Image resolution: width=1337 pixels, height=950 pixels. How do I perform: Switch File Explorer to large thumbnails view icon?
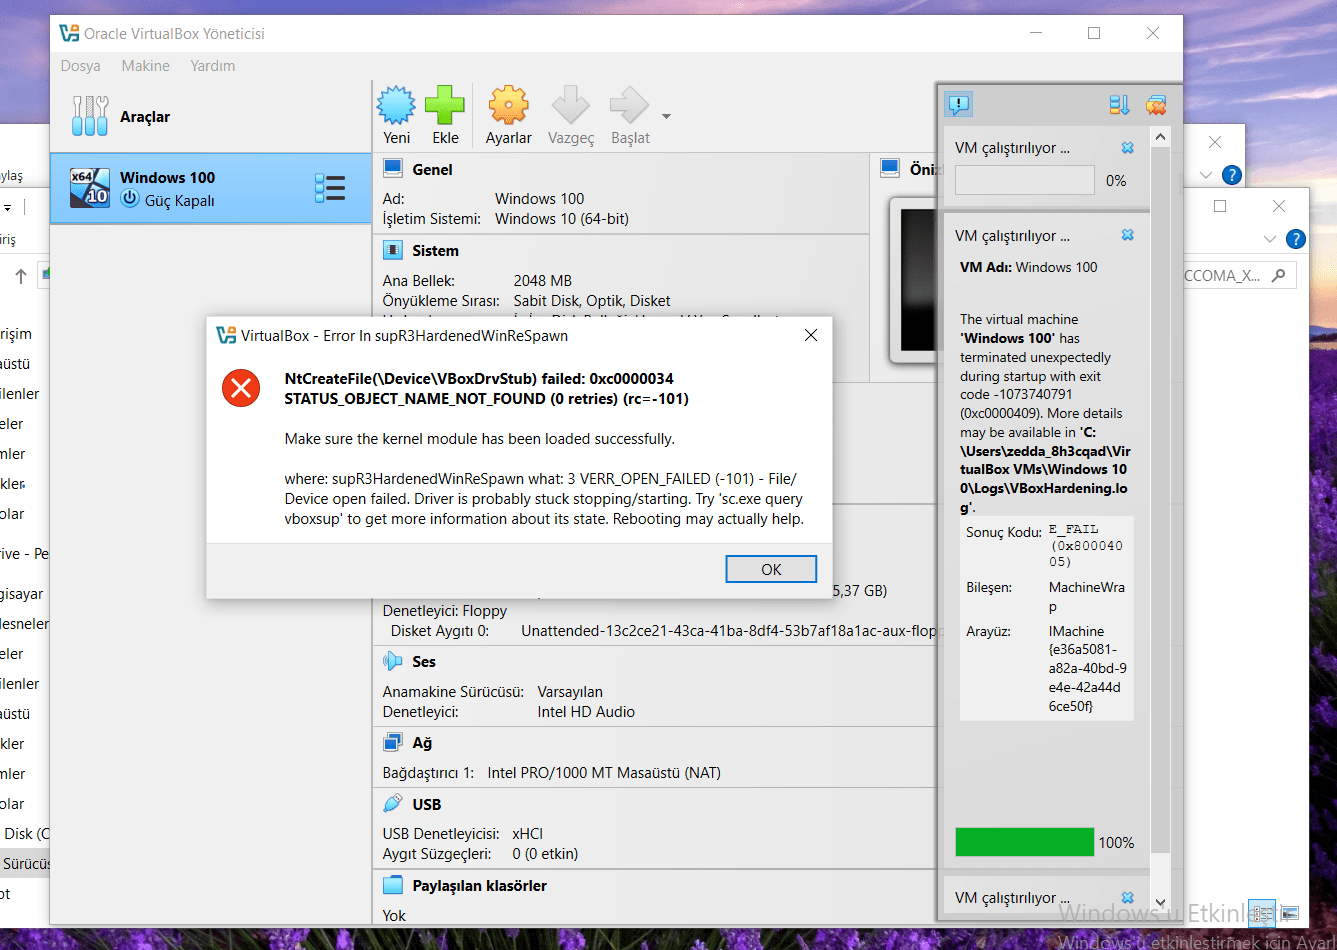[x=1289, y=913]
